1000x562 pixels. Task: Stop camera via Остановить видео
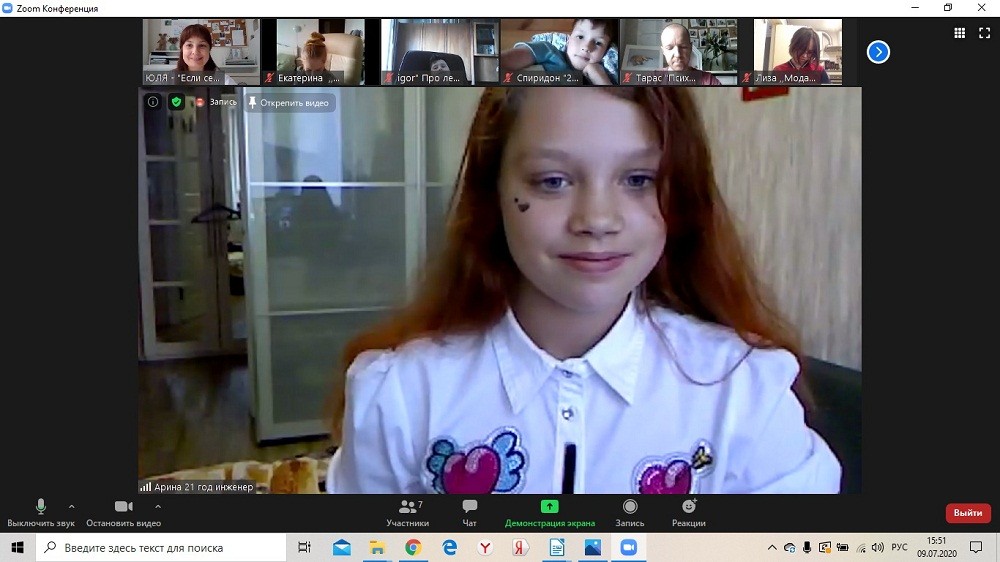[123, 512]
